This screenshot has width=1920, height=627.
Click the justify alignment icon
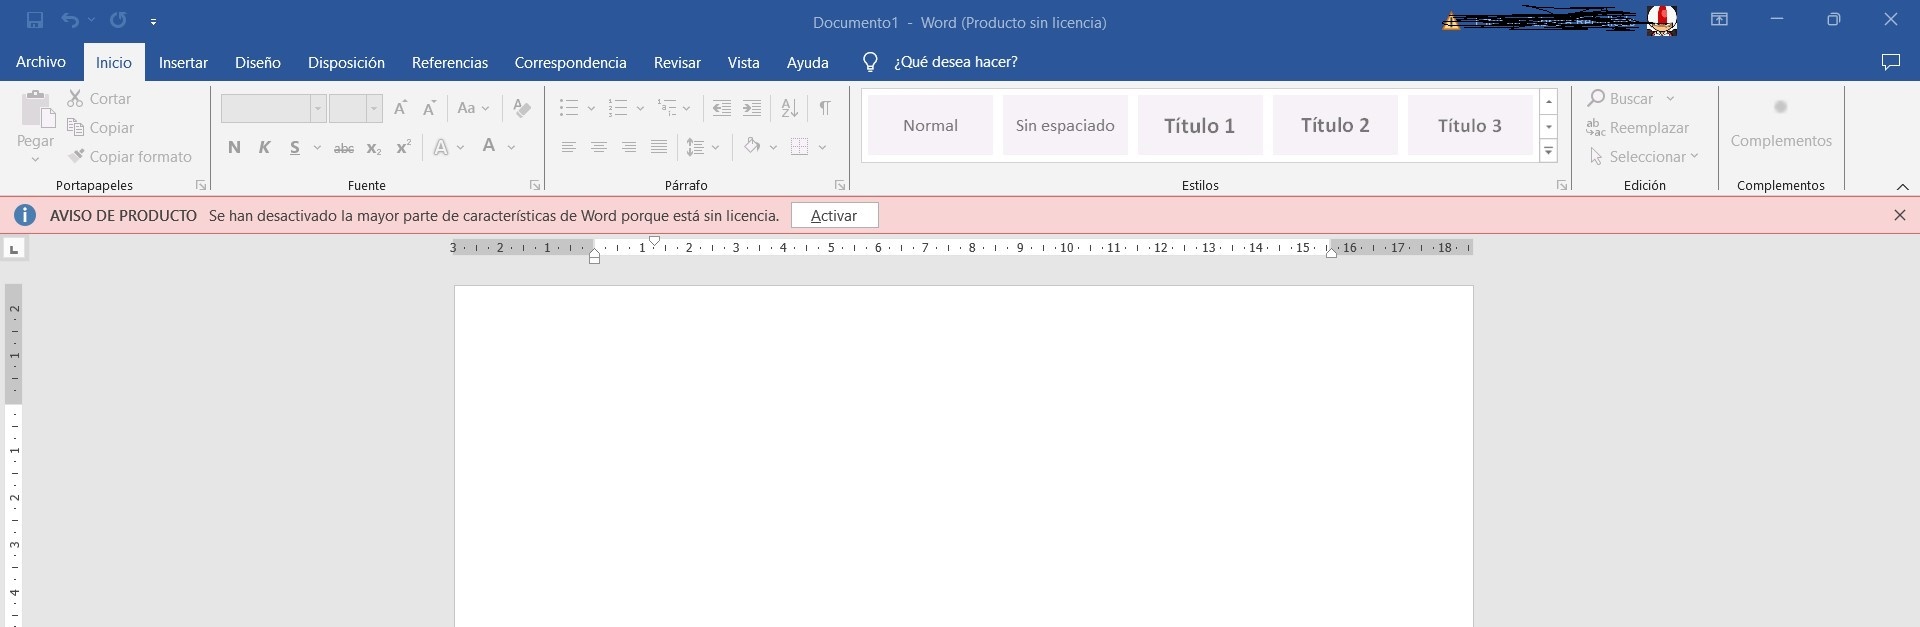(659, 147)
